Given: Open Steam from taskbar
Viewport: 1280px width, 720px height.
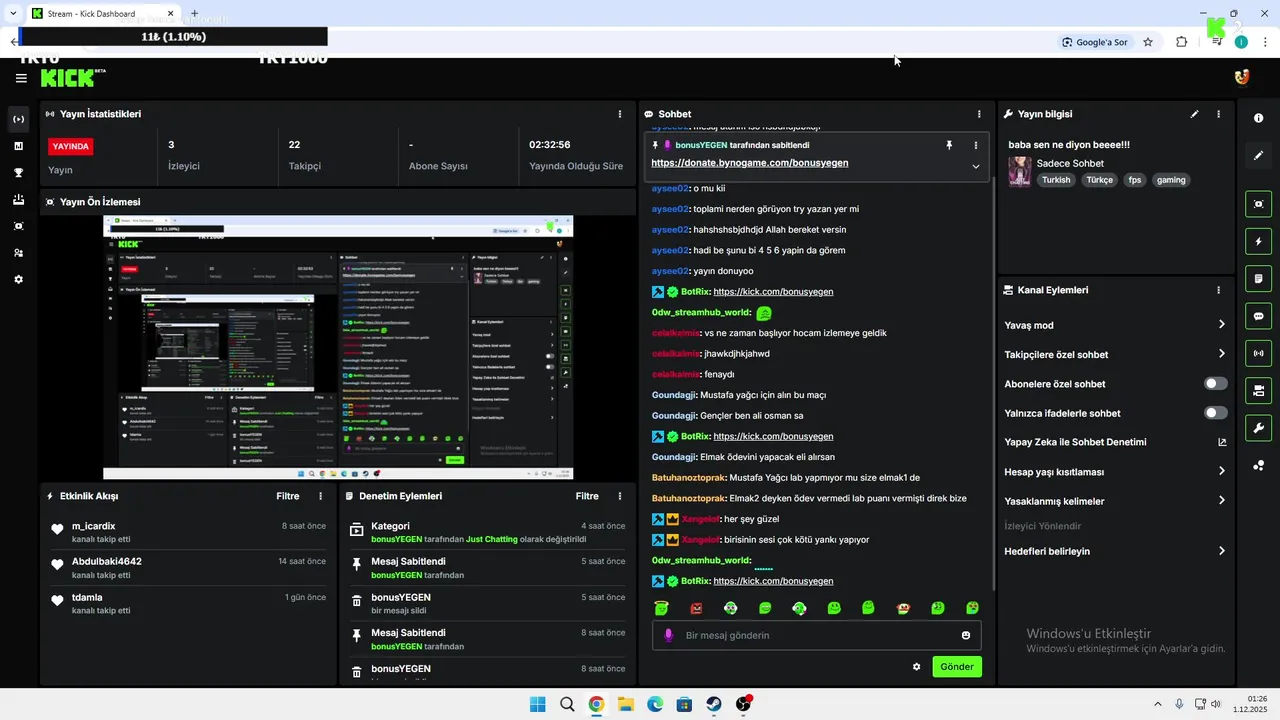Looking at the screenshot, I should pyautogui.click(x=714, y=704).
